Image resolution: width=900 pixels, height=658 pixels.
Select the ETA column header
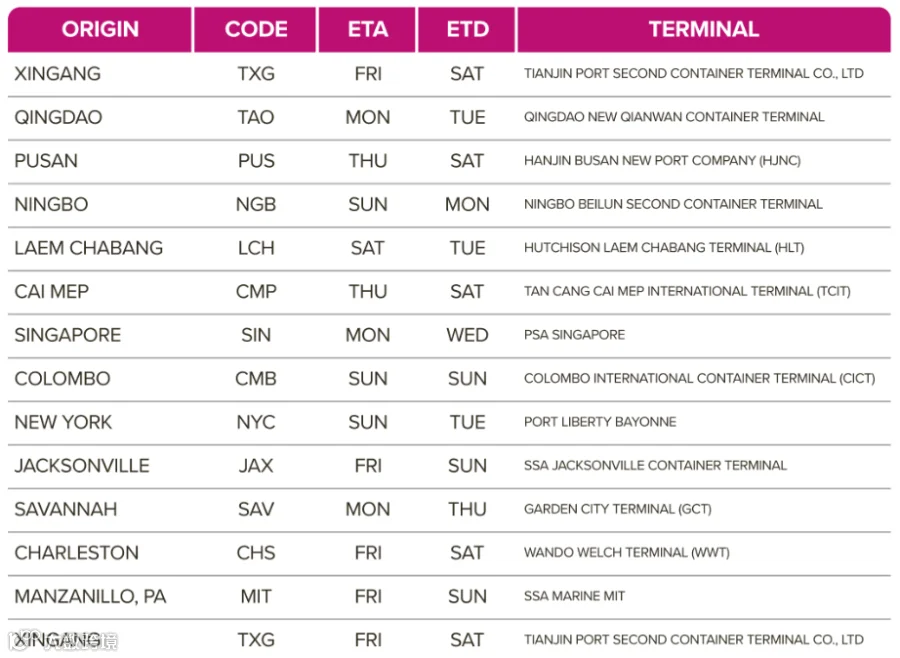[367, 29]
